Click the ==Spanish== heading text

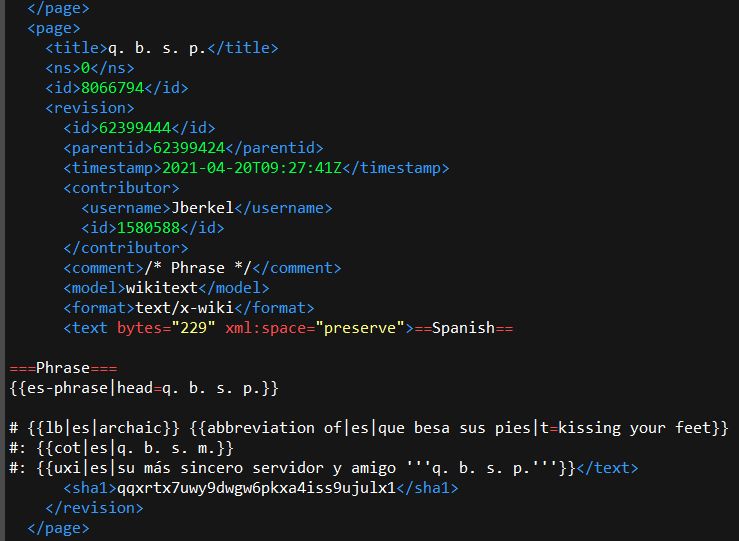(x=463, y=328)
